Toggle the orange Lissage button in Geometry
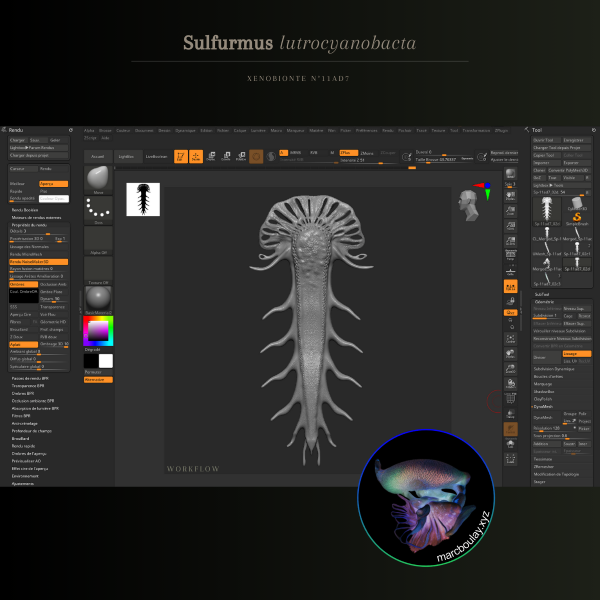This screenshot has height=600, width=600. tap(577, 354)
